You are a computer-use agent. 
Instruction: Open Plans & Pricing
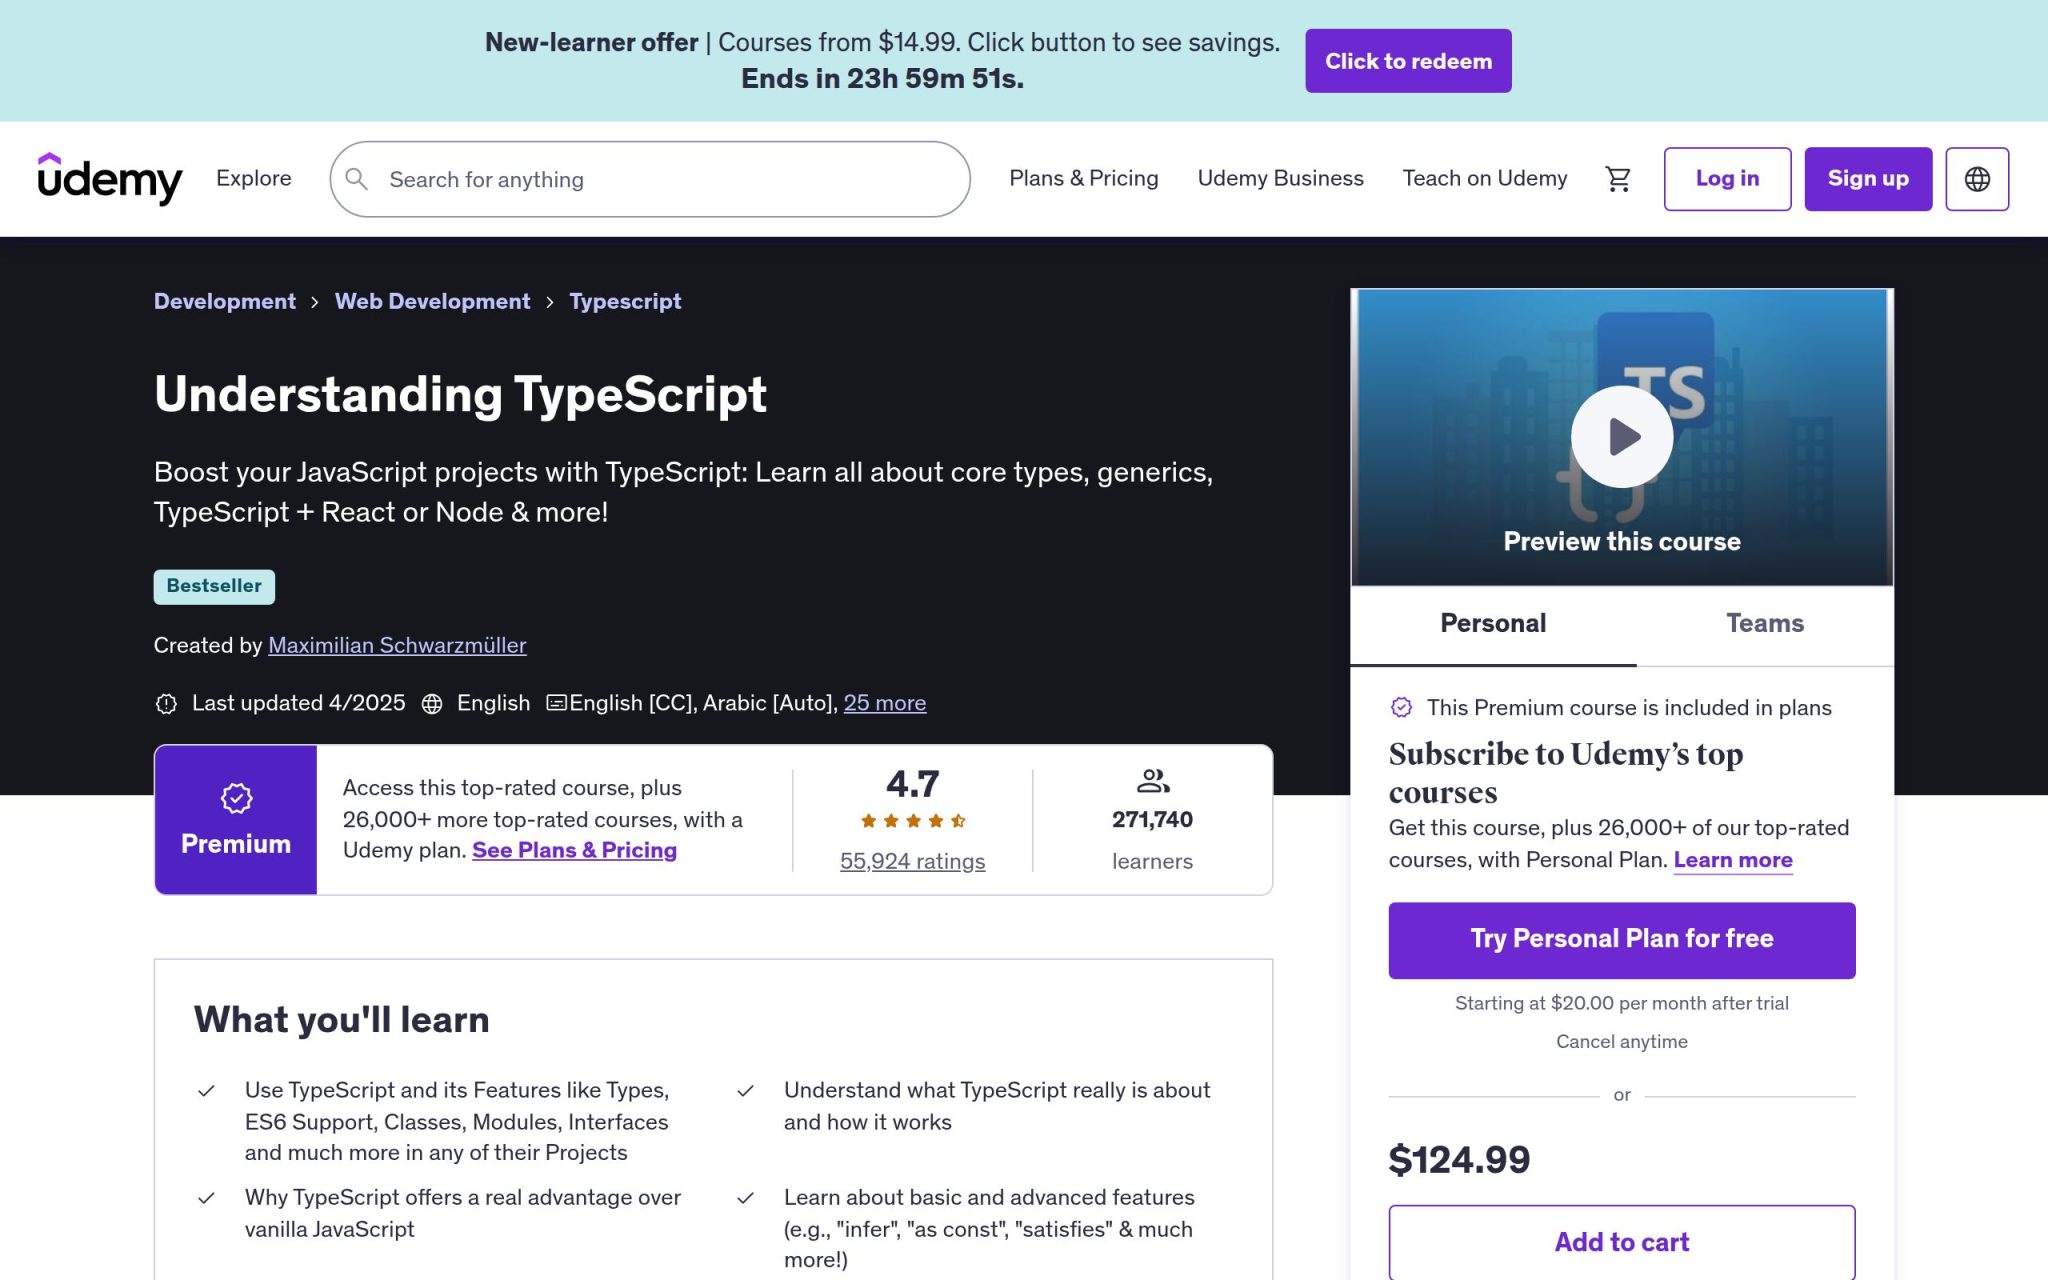point(1083,178)
